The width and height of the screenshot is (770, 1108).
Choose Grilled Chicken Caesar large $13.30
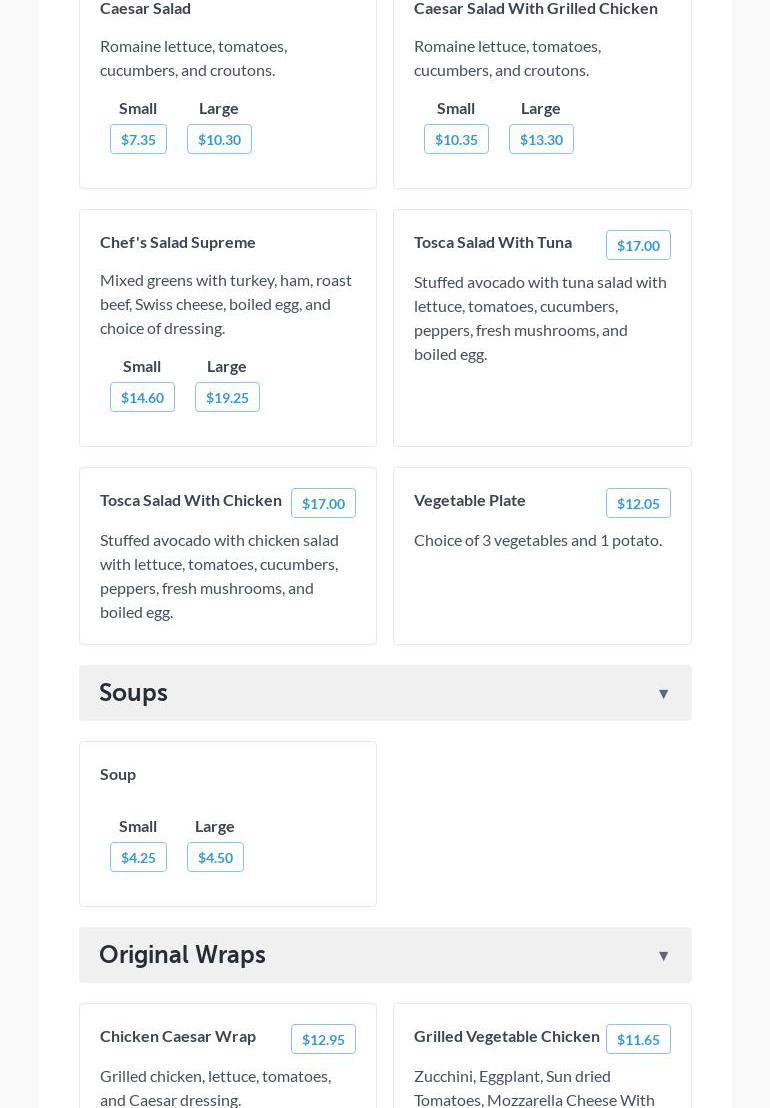point(541,139)
